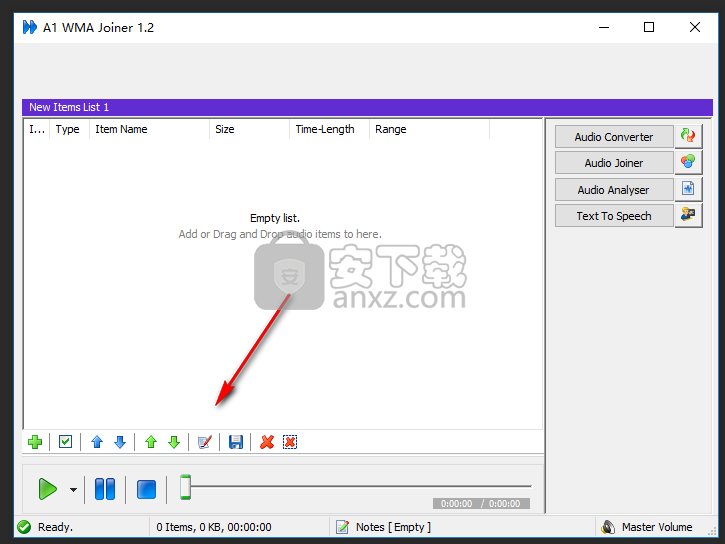Click the 0:00:00 / 0:00:00 time display
This screenshot has width=725, height=544.
pyautogui.click(x=481, y=503)
